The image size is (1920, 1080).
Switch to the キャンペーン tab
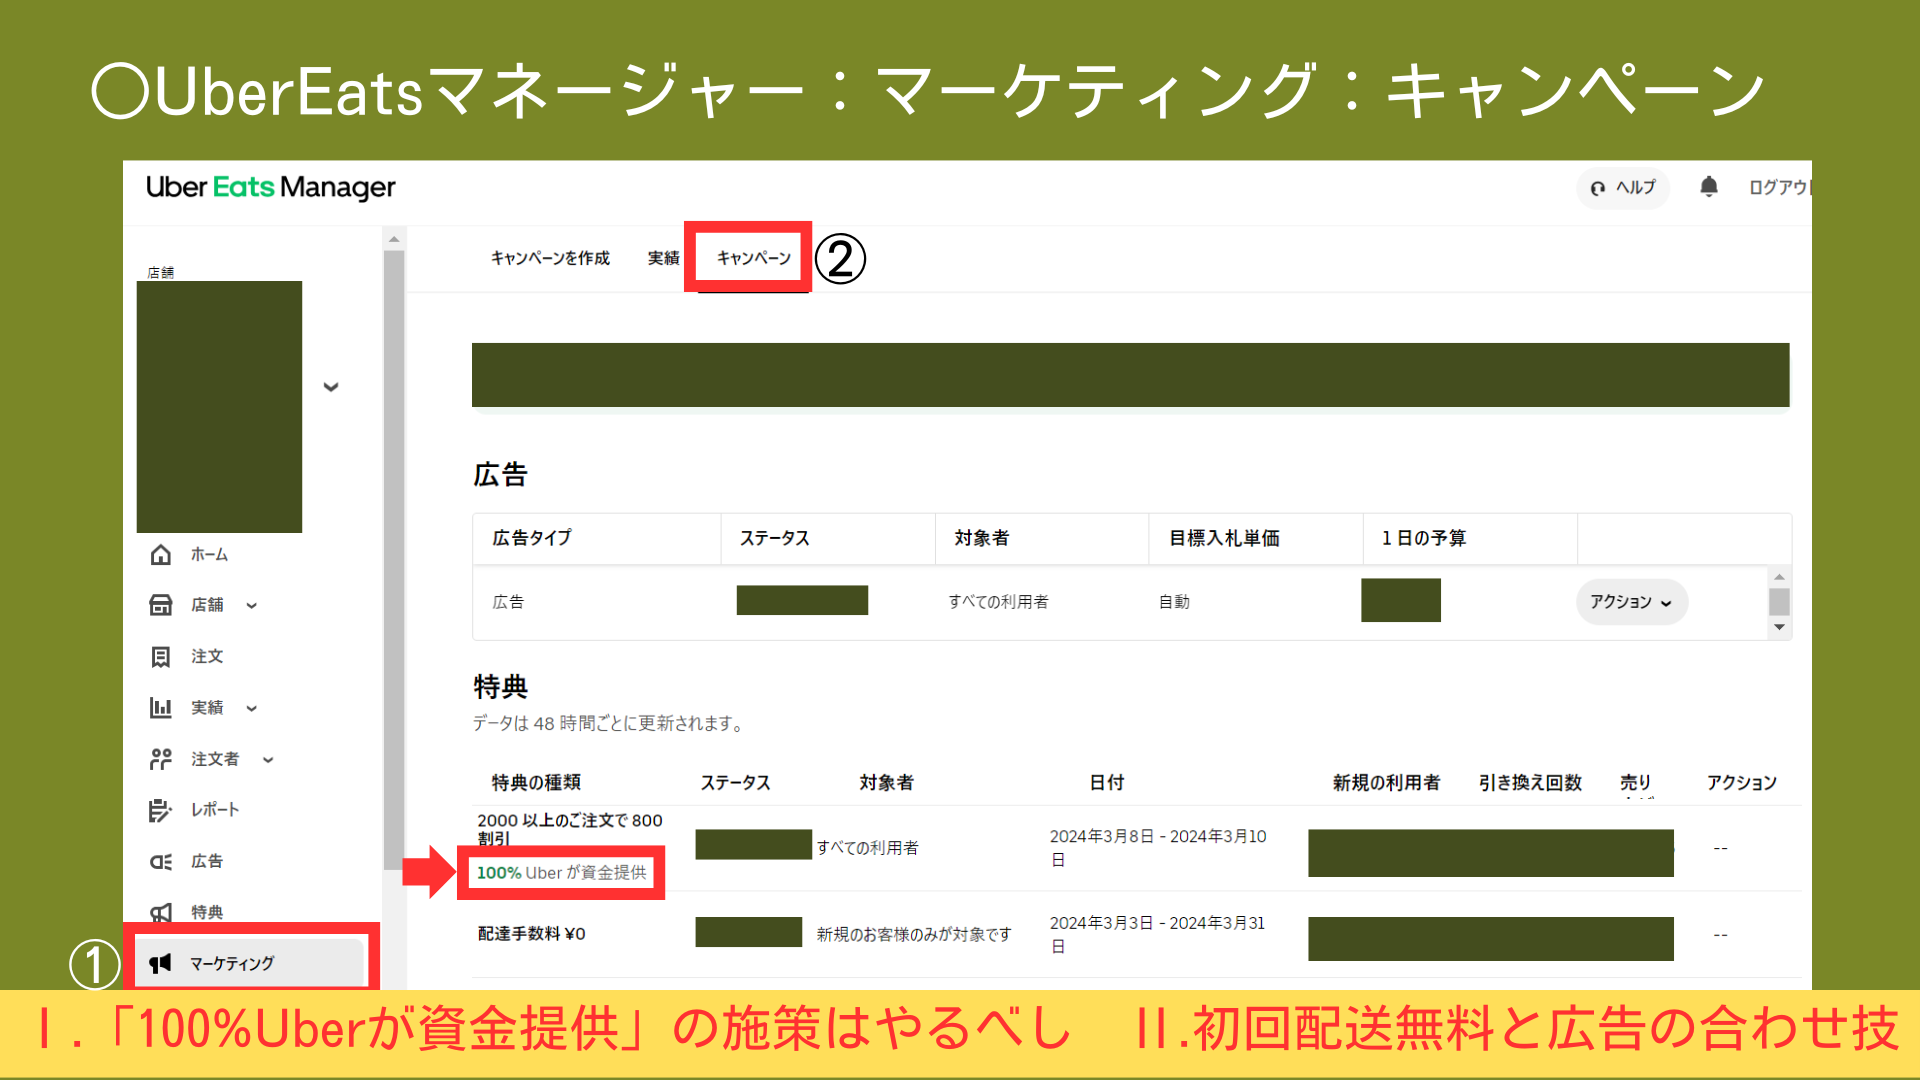pyautogui.click(x=753, y=258)
